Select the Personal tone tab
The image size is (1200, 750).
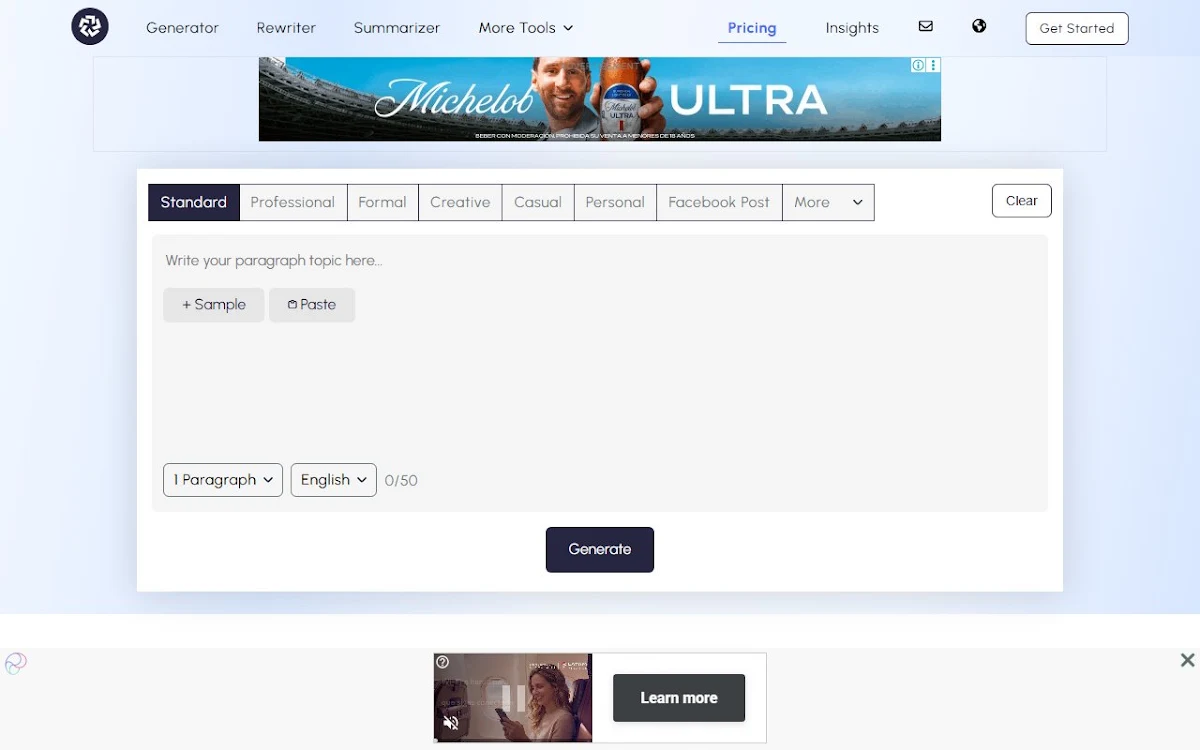615,202
